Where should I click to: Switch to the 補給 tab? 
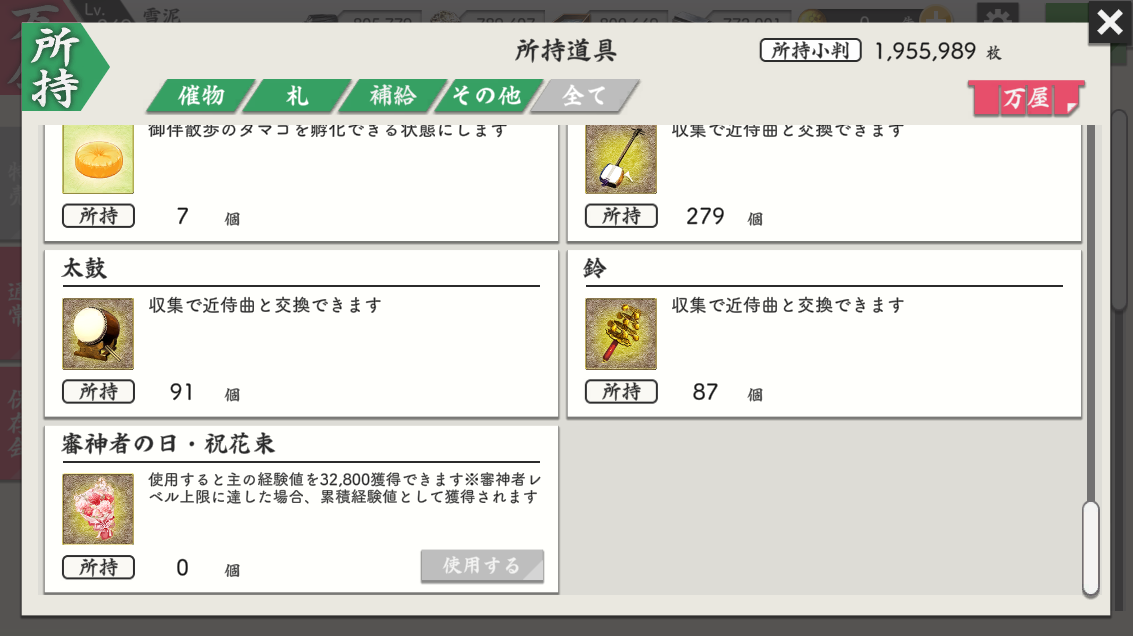click(392, 95)
